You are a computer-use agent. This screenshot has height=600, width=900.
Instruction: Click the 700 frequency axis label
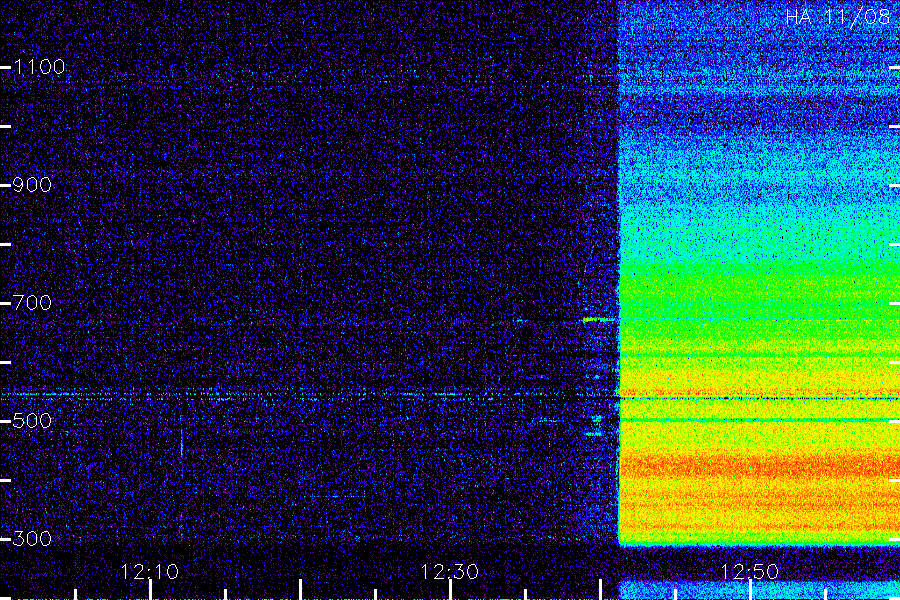(32, 303)
